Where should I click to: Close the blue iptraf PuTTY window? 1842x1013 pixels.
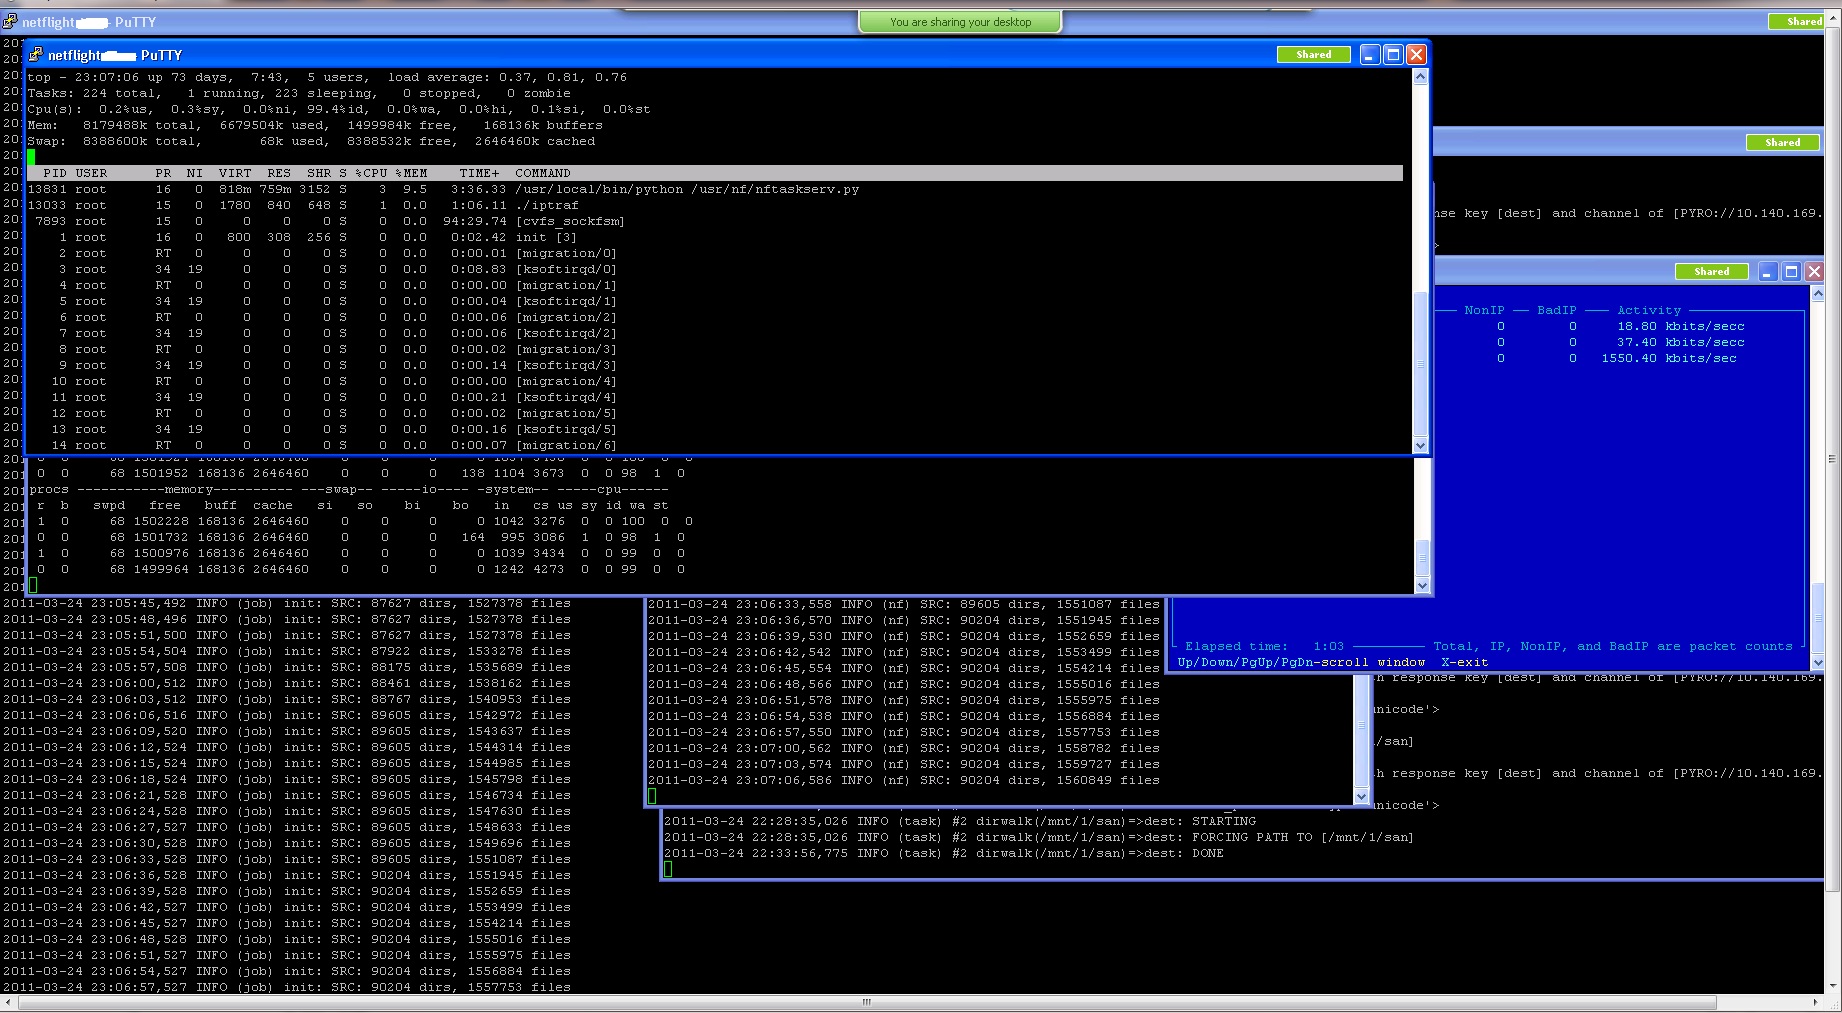pyautogui.click(x=1814, y=272)
